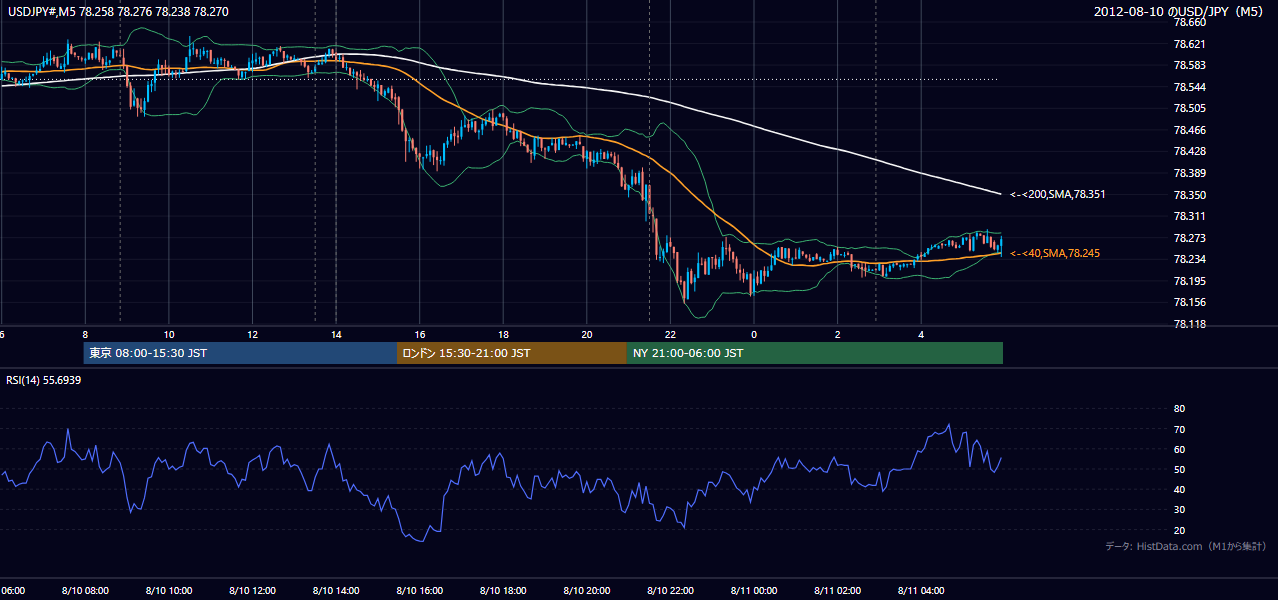The width and height of the screenshot is (1278, 600).
Task: Click the bottom time label 8/10 22:00
Action: point(670,590)
